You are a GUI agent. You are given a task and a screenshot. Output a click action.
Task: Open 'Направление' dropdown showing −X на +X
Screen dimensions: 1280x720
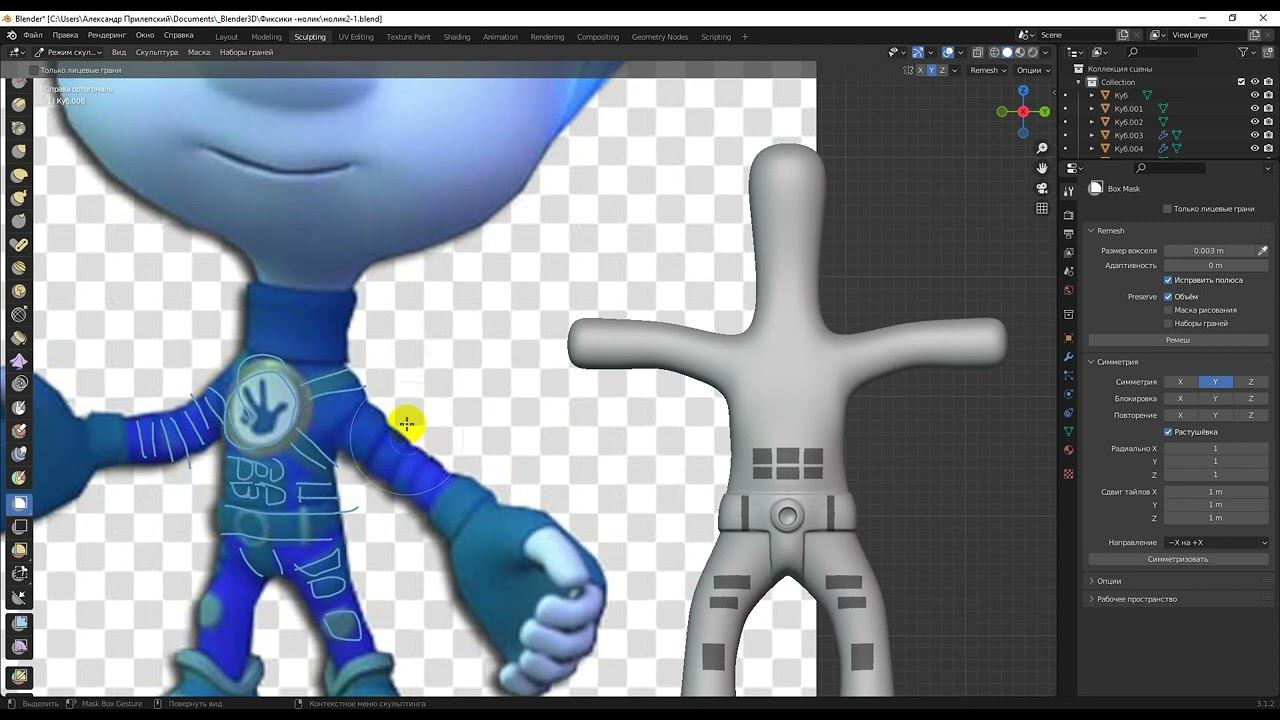click(x=1216, y=543)
